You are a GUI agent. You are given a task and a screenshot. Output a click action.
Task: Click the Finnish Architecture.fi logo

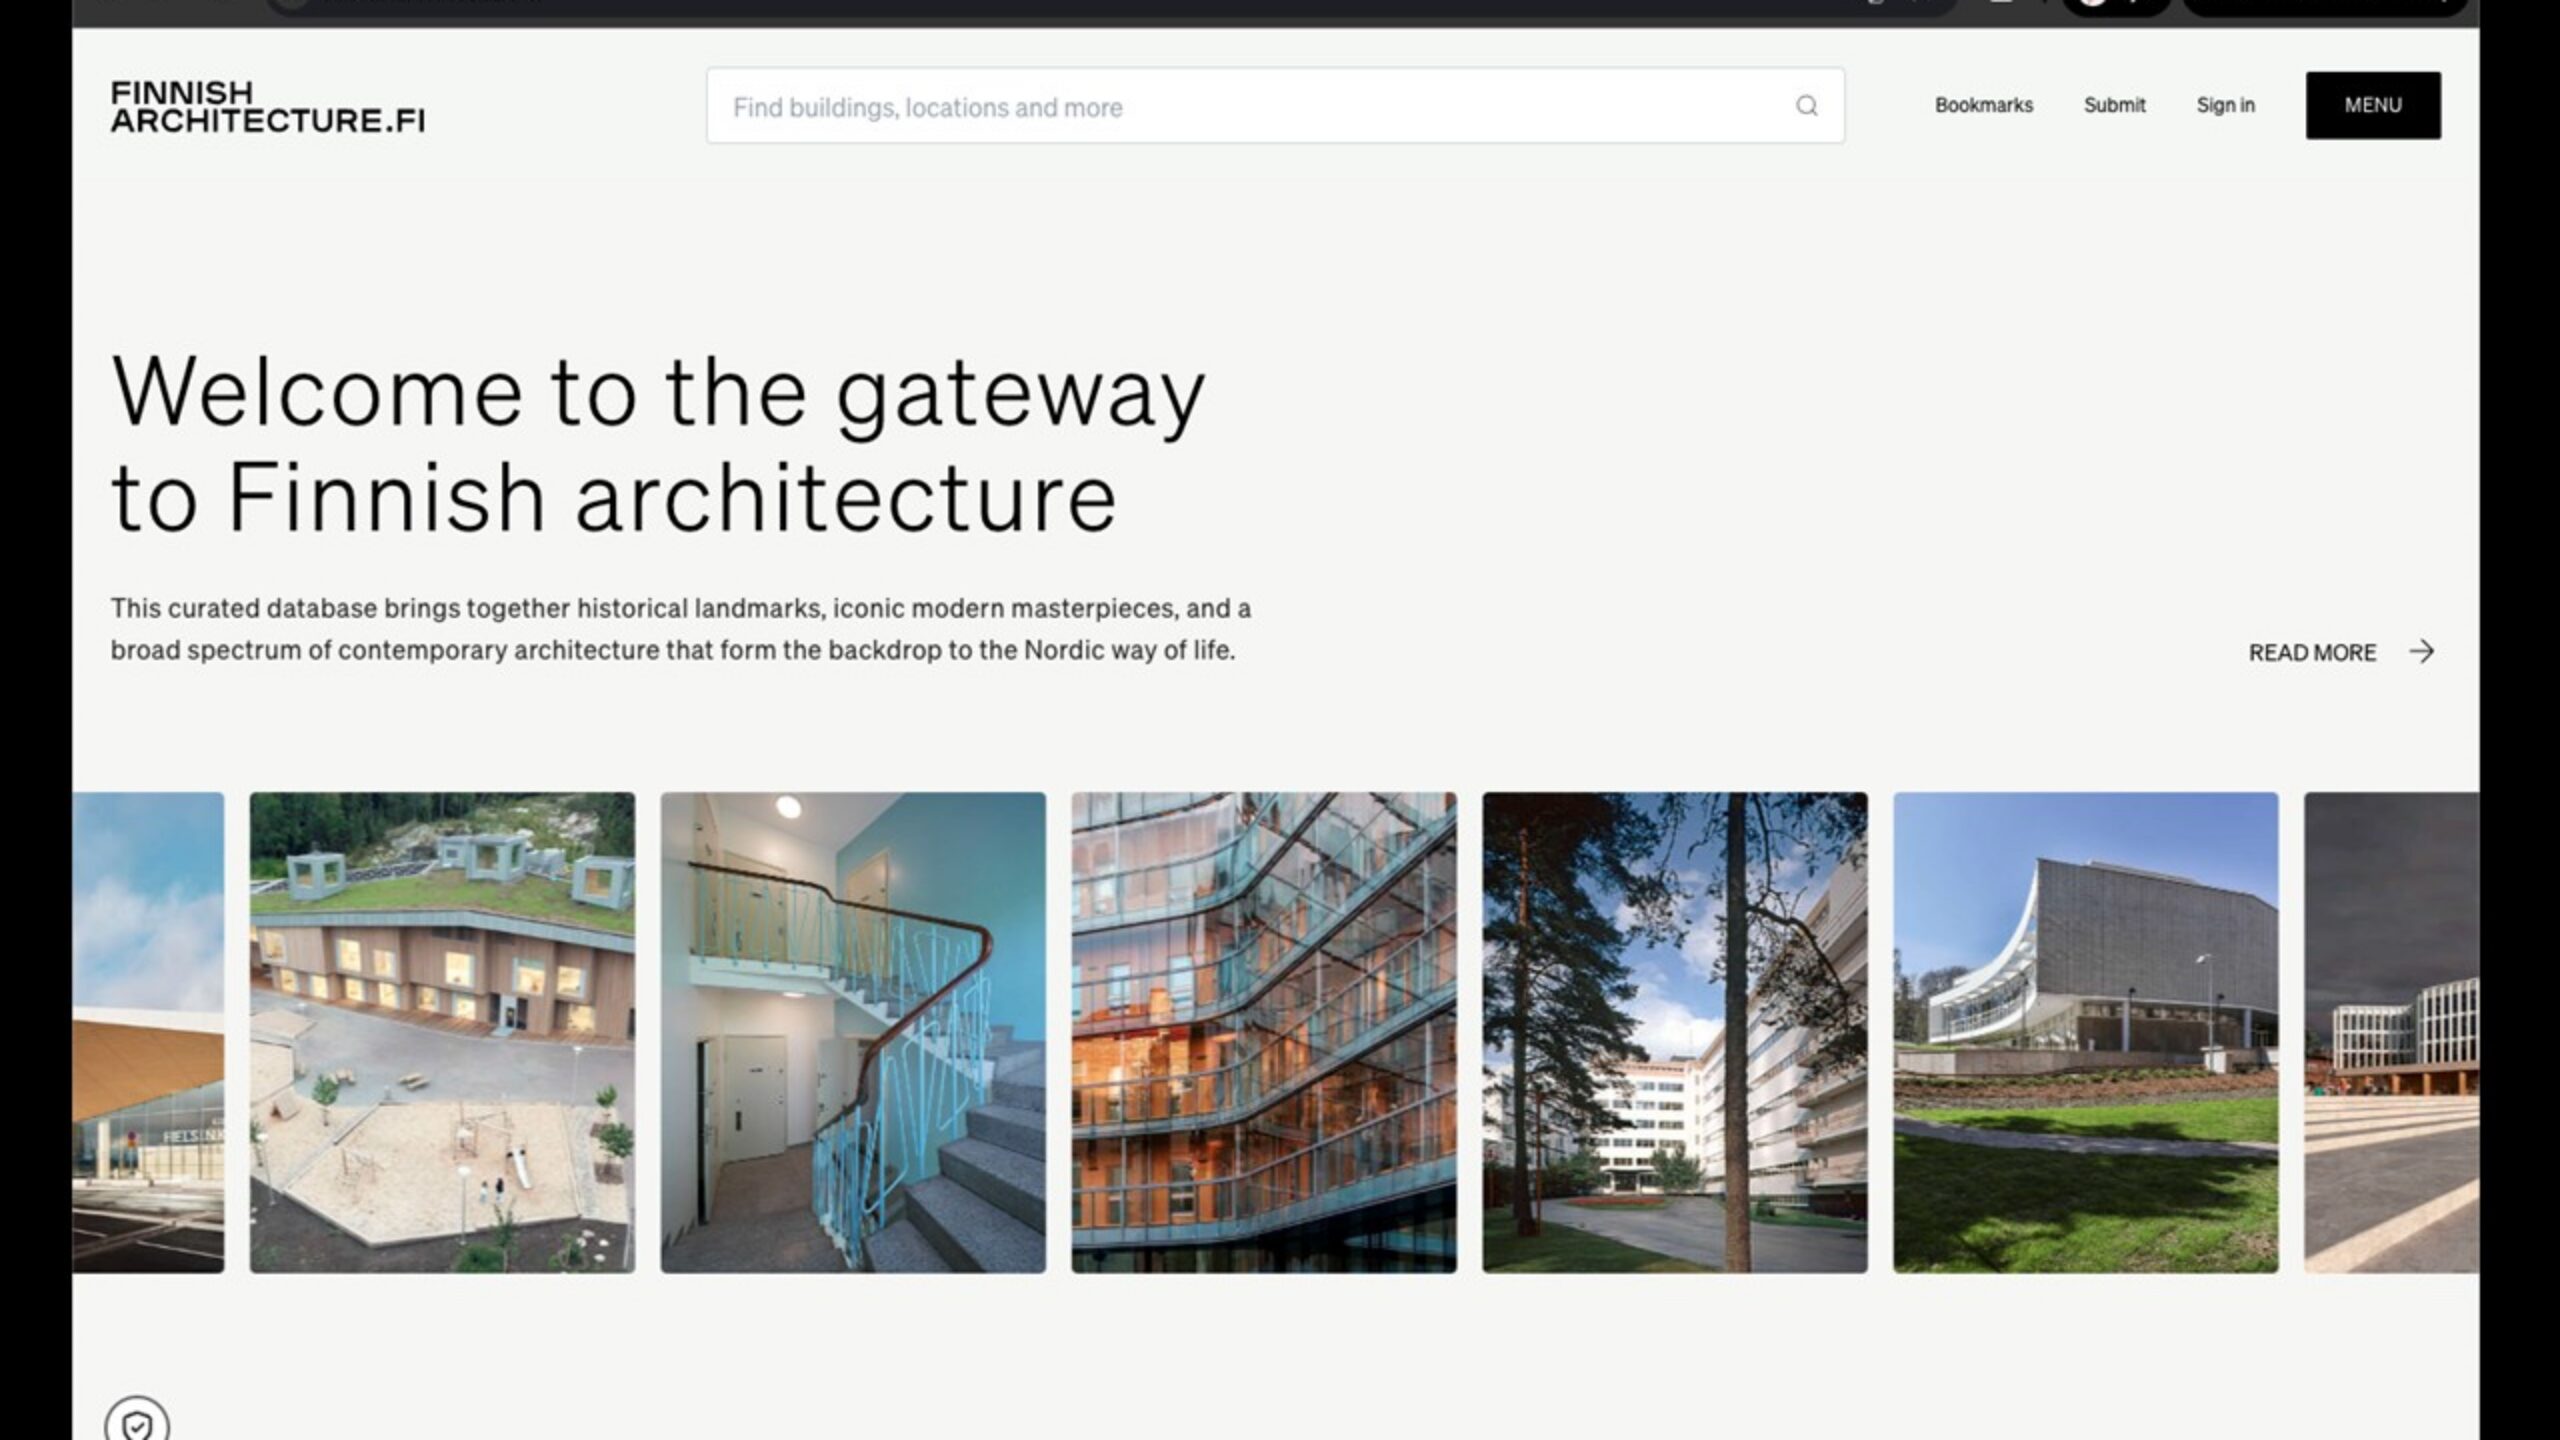click(x=267, y=106)
